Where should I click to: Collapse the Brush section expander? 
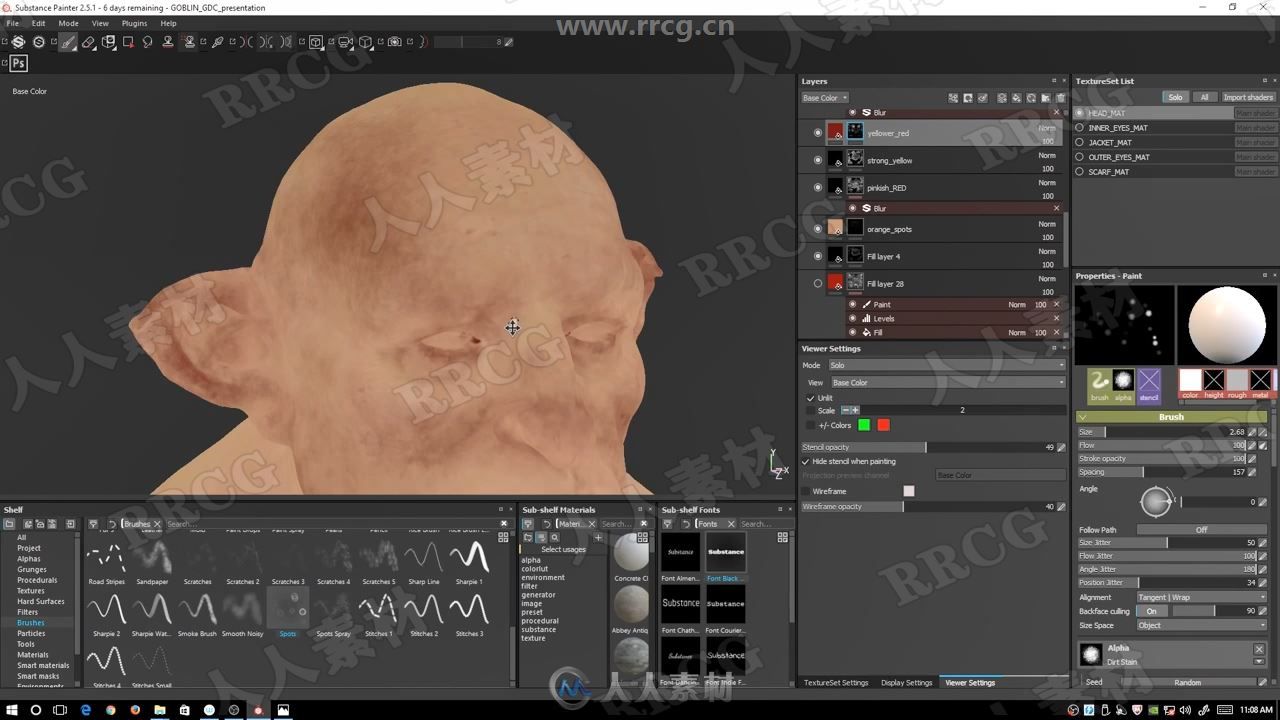(x=1083, y=417)
